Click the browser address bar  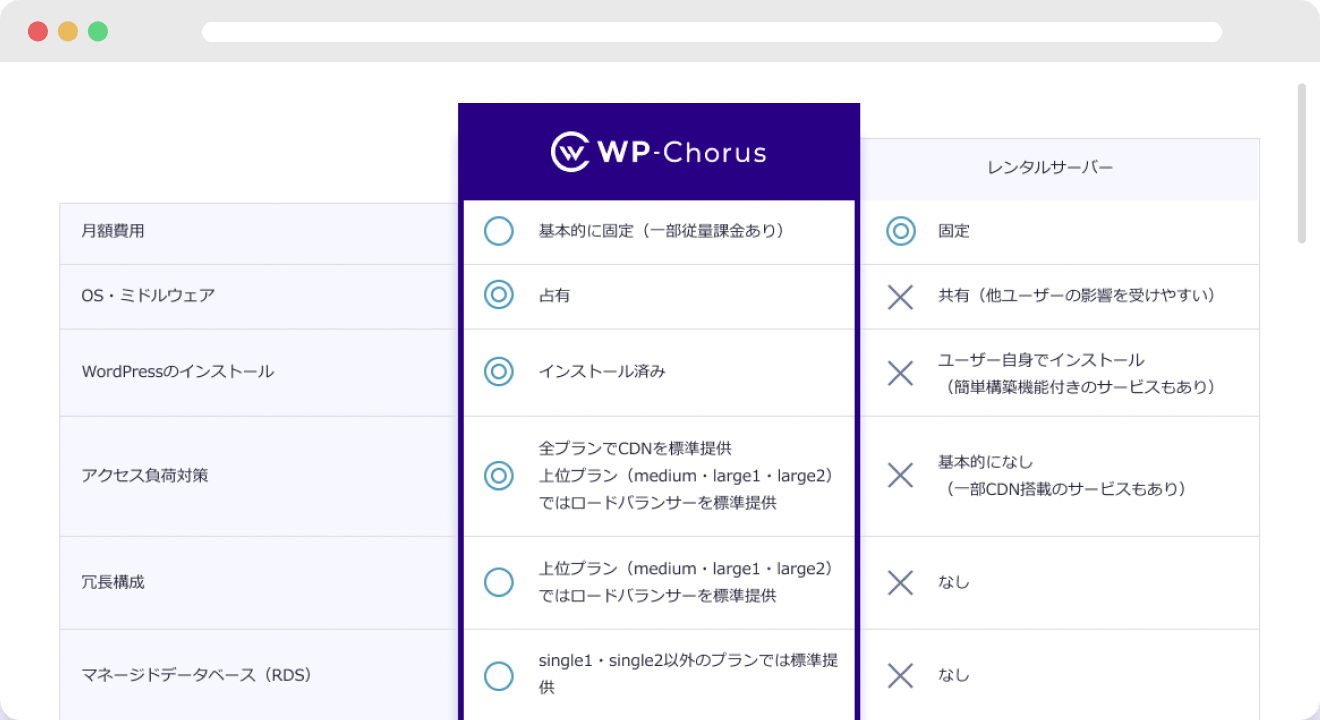click(x=711, y=32)
